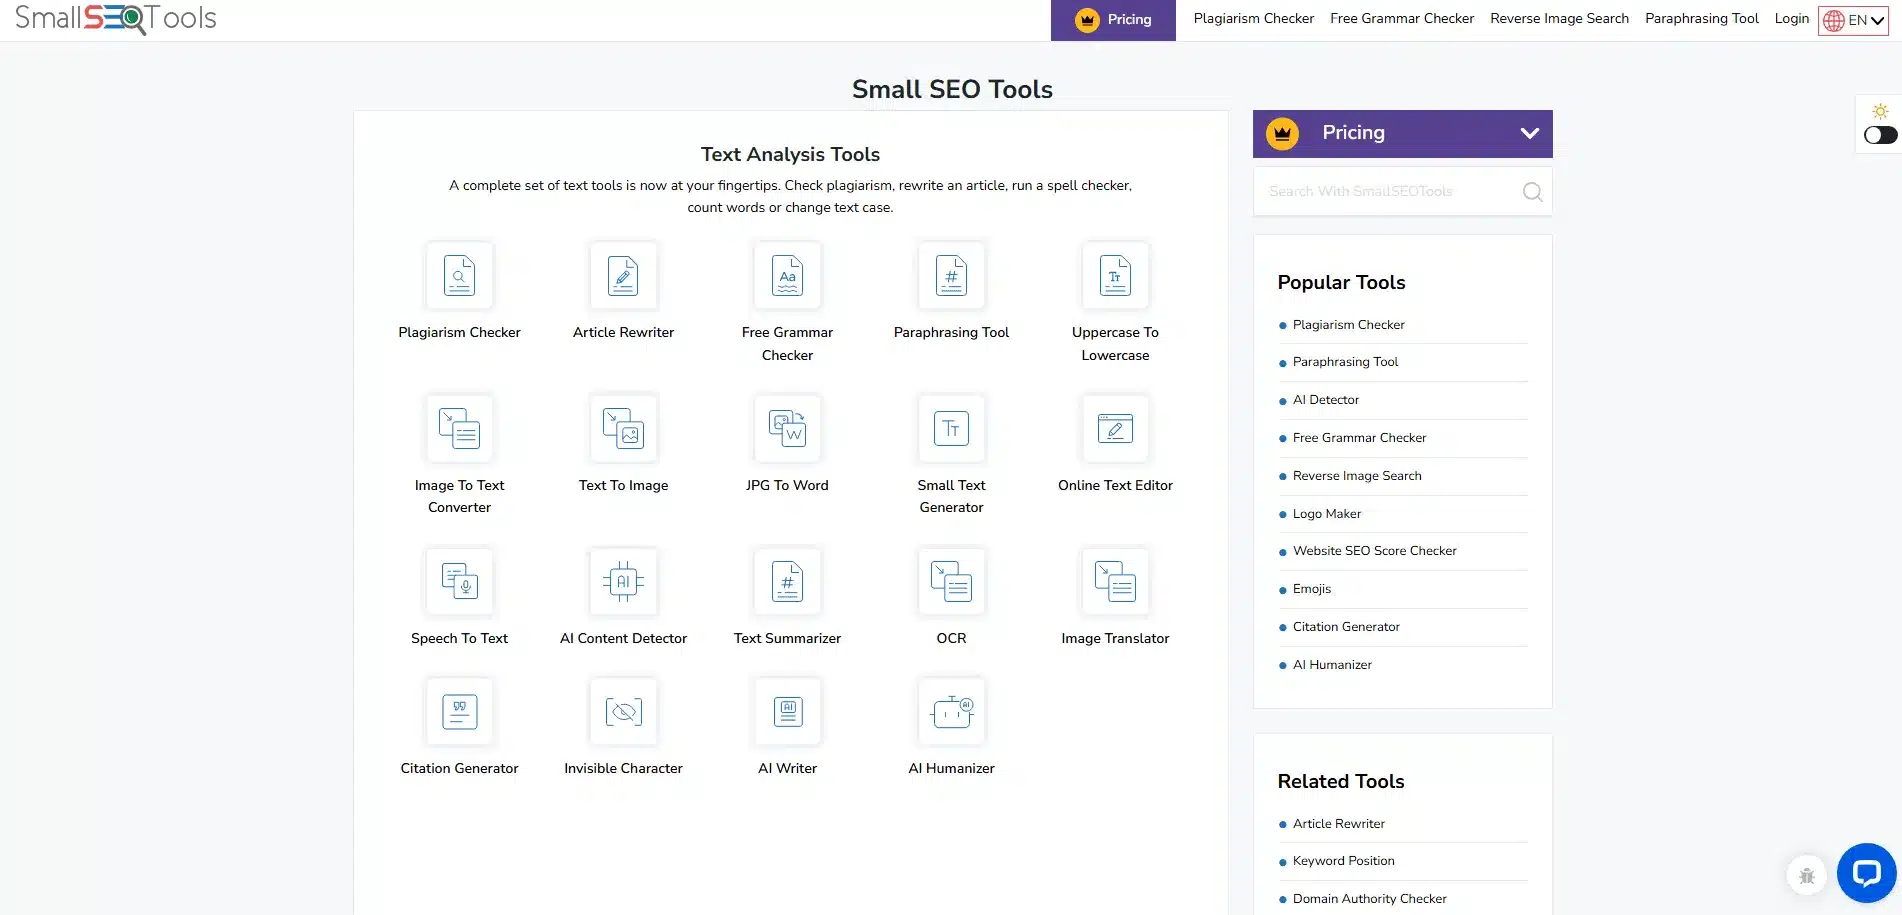The image size is (1902, 915).
Task: Click the 'Image Translator' label text
Action: (1115, 638)
